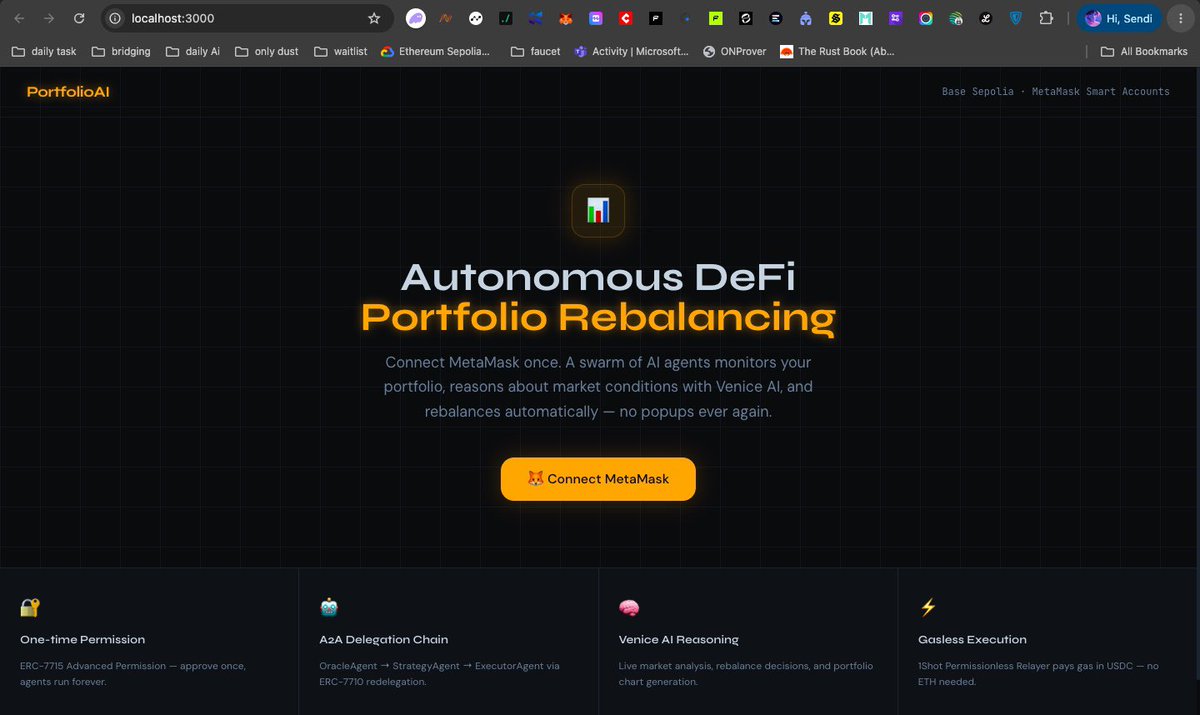Reload the localhost page
Screen dimensions: 1200x715
click(x=79, y=18)
